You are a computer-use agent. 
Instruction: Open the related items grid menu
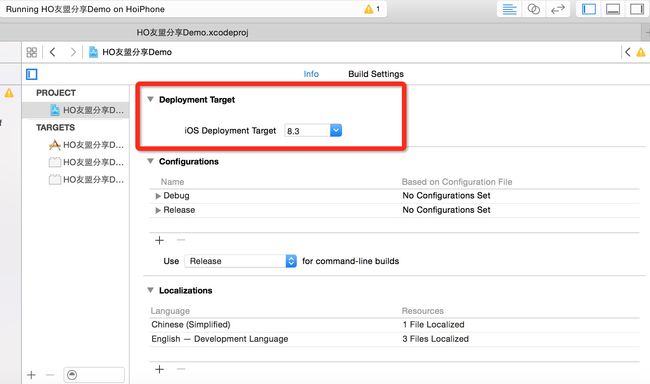pos(32,52)
